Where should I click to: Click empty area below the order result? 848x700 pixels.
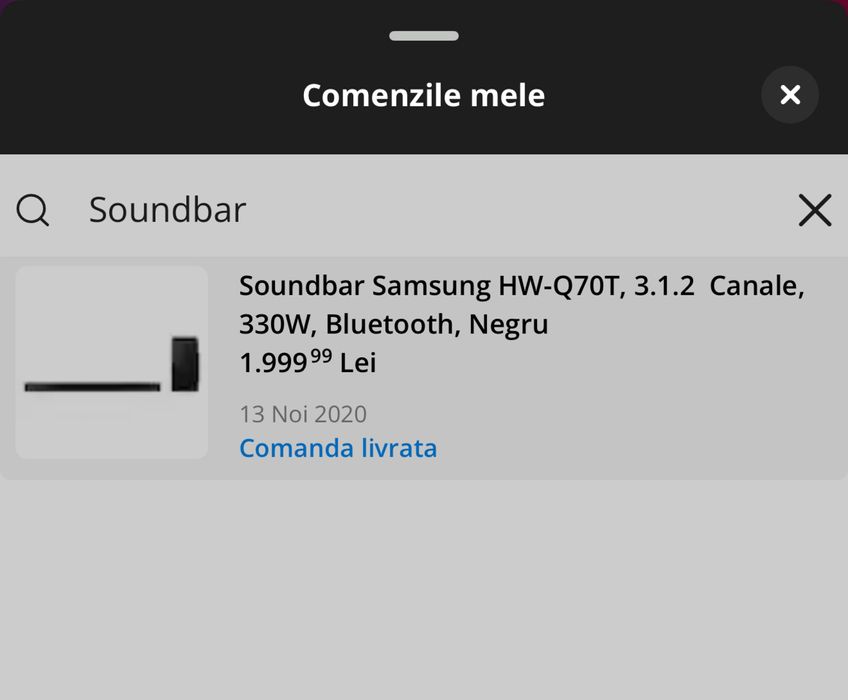(x=424, y=590)
